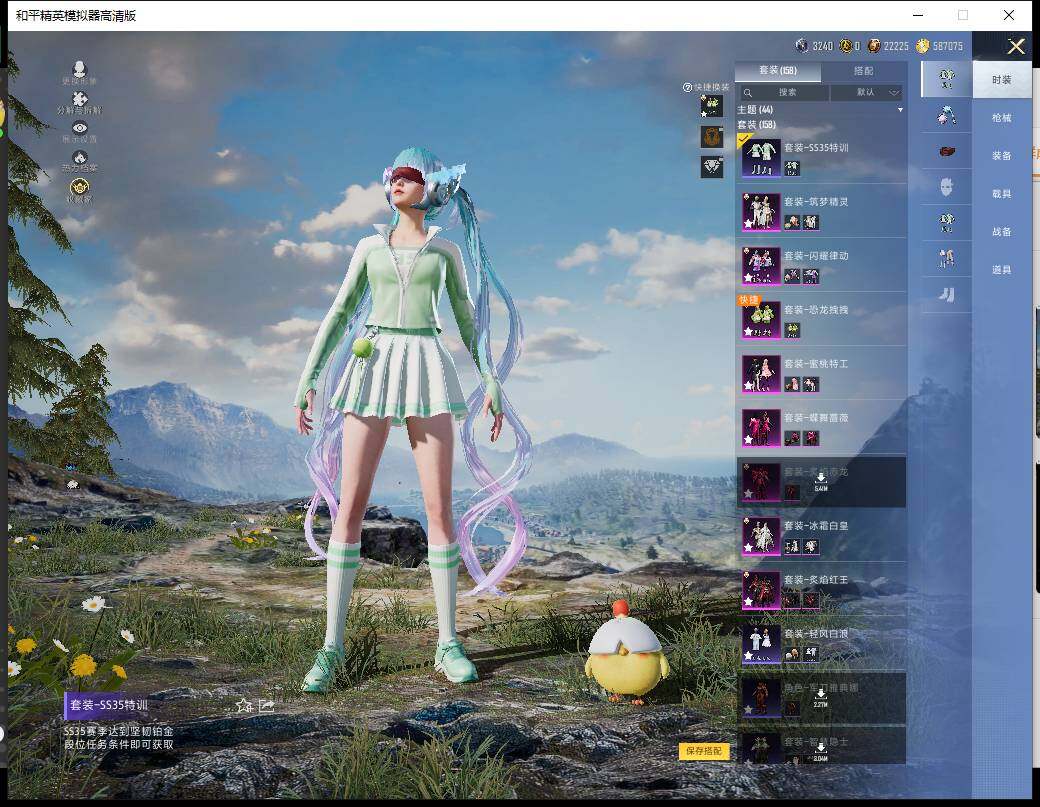The image size is (1040, 807).
Task: Select the mask face subcategory icon
Action: (945, 186)
